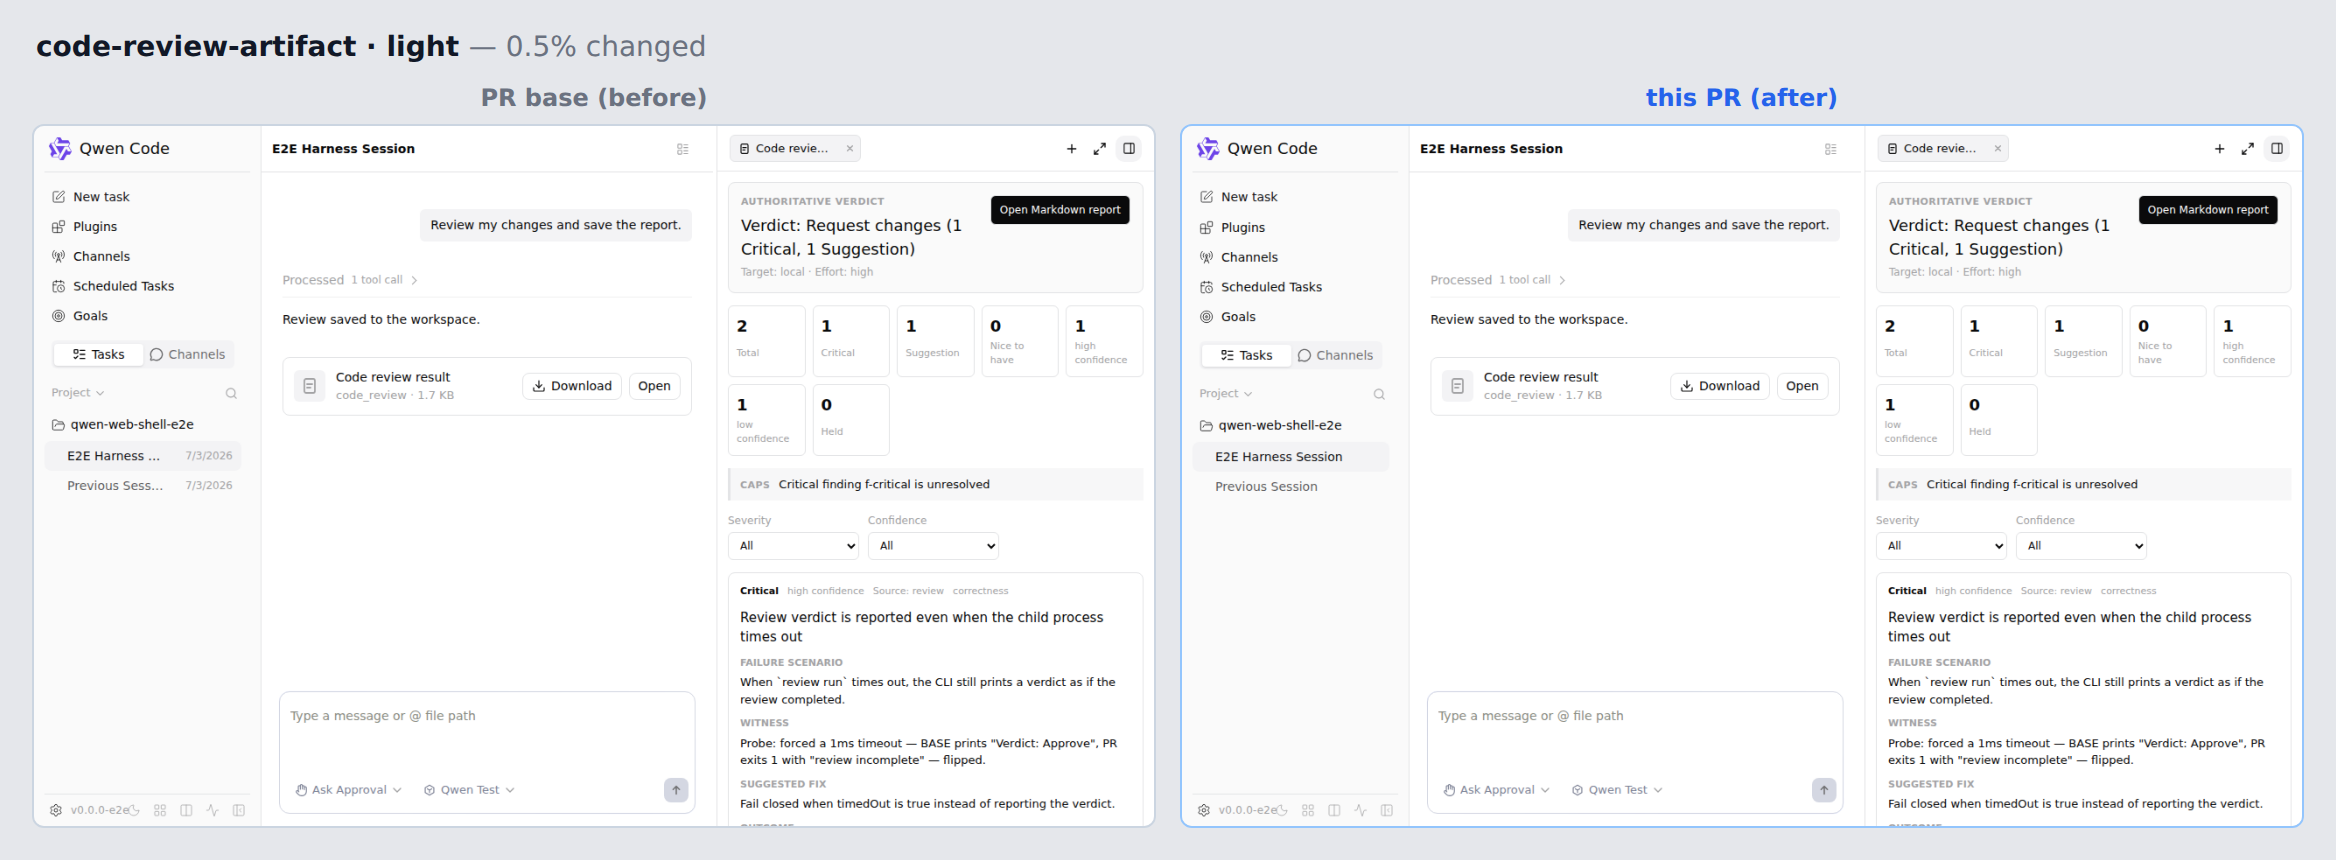
Task: Click send arrow button in after panel
Action: click(1824, 790)
